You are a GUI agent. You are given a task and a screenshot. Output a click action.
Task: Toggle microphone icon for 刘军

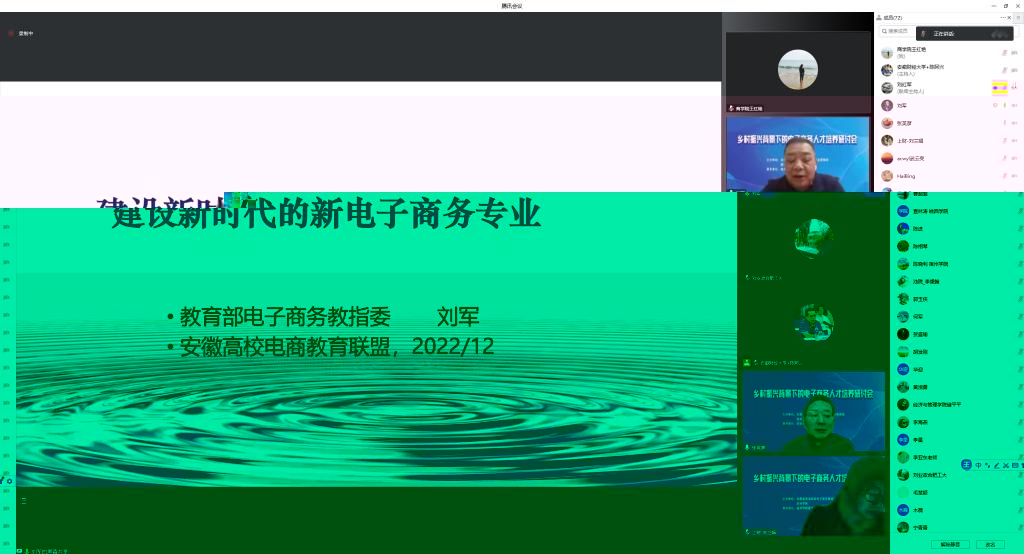[x=1004, y=105]
